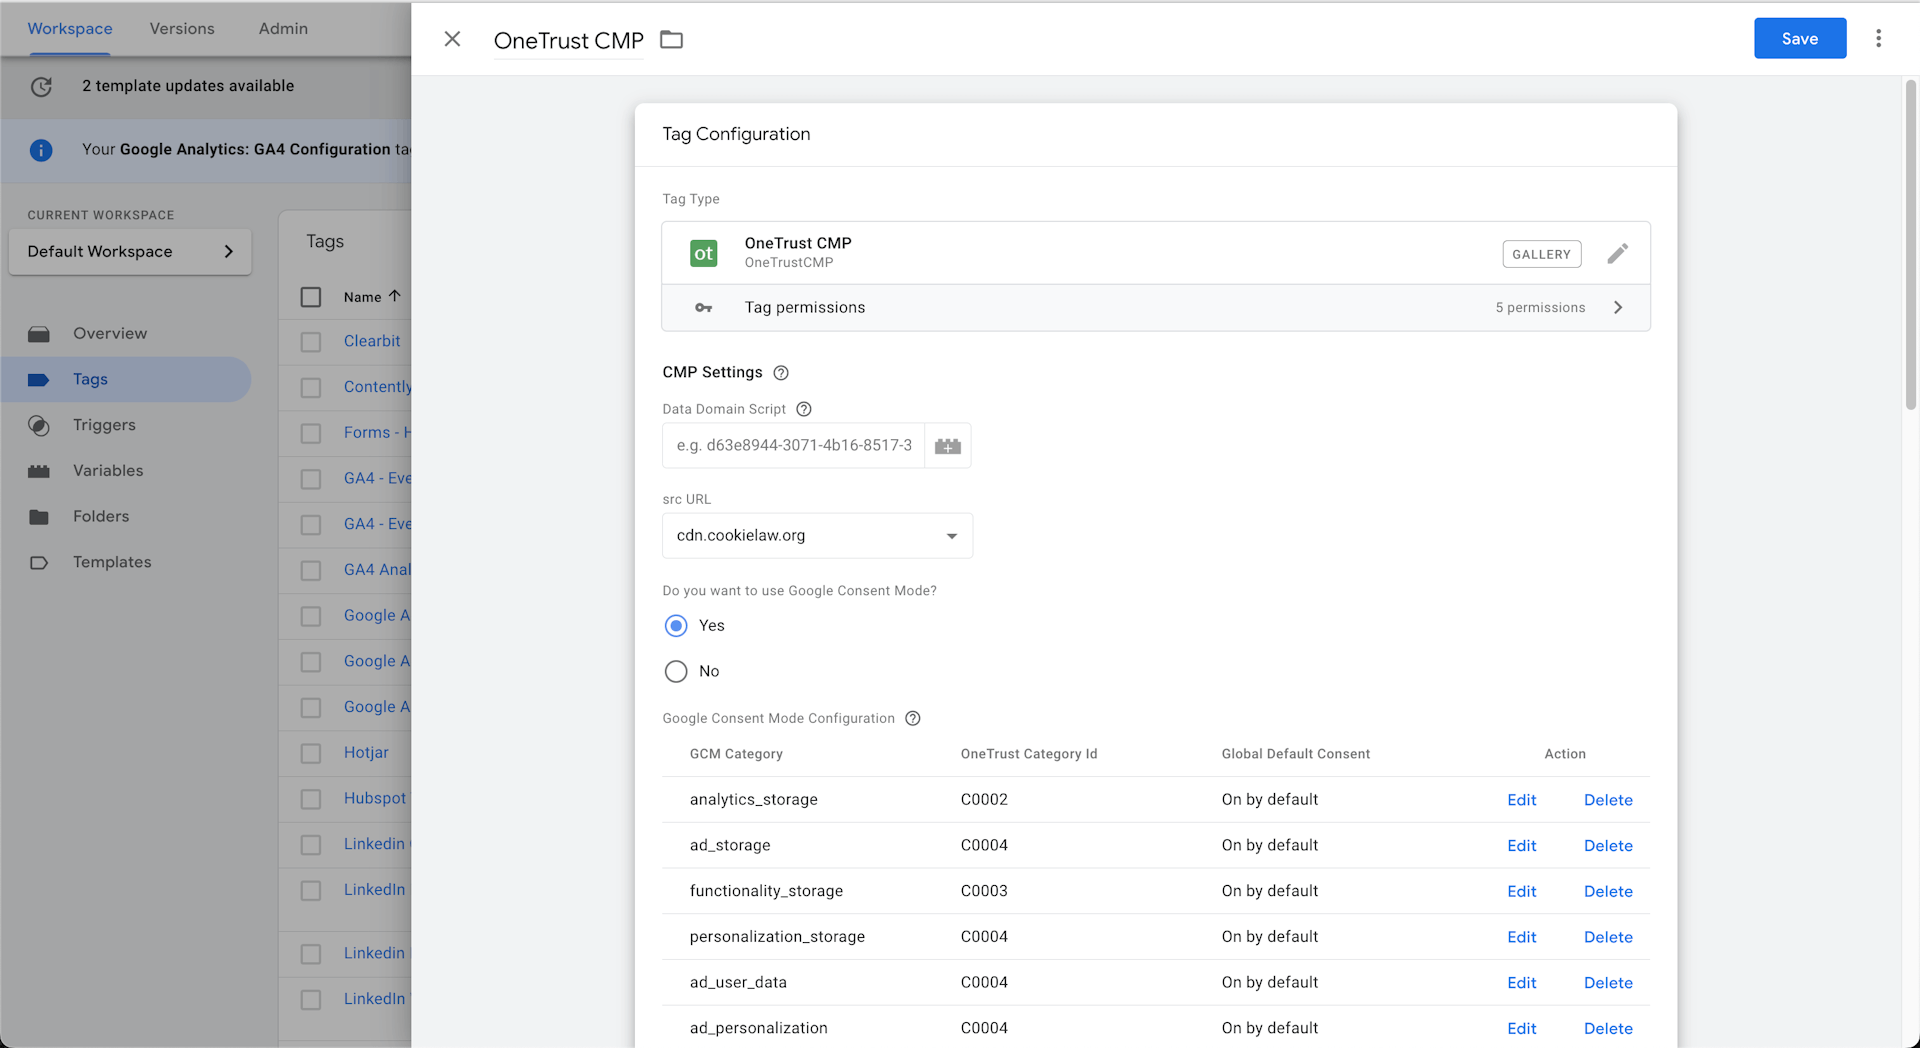The image size is (1920, 1048).
Task: Select Yes for Google Consent Mode
Action: (676, 626)
